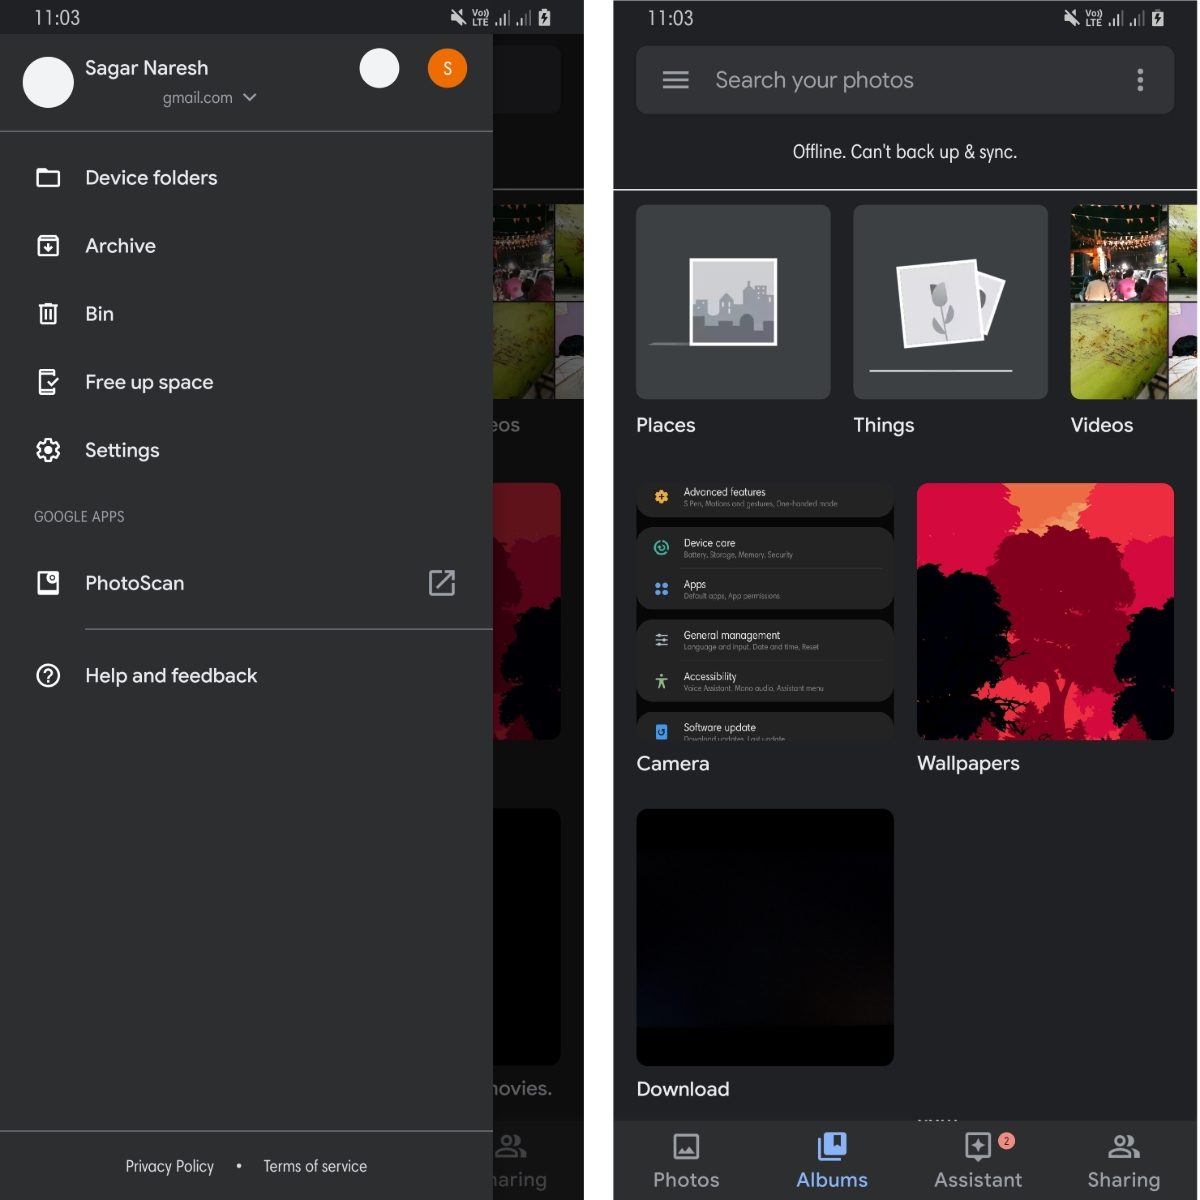Open the Privacy Policy link
The image size is (1200, 1200).
point(169,1166)
